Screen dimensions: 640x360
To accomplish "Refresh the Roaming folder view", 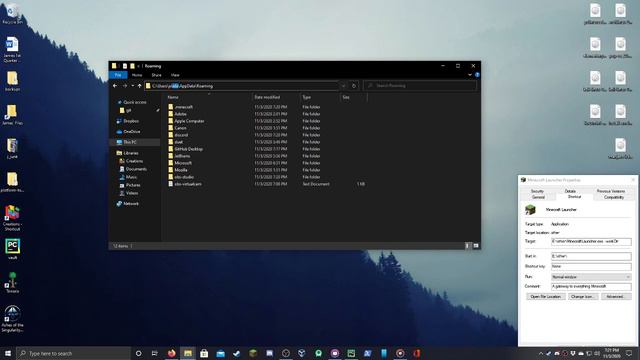I will click(x=354, y=86).
